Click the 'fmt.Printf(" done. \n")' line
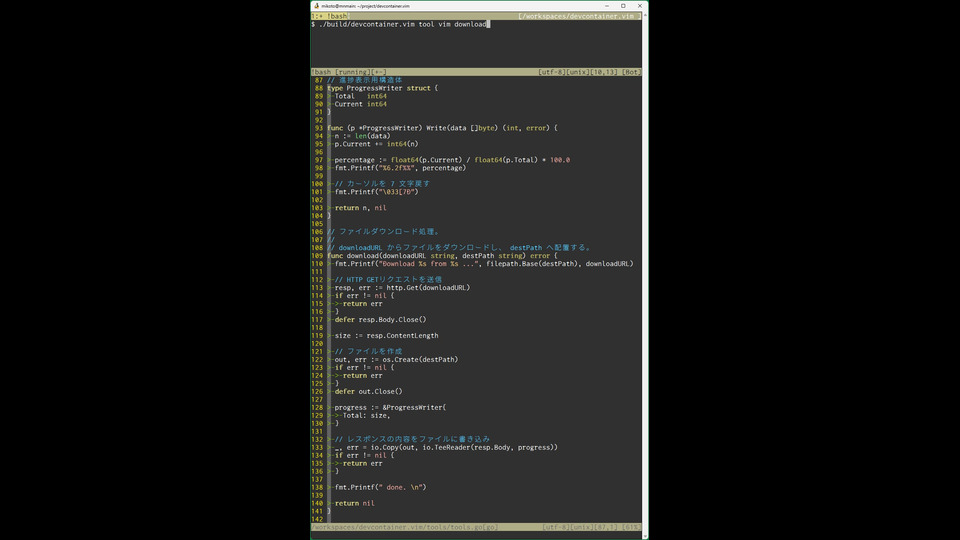Screen dimensions: 960x540 pos(380,488)
